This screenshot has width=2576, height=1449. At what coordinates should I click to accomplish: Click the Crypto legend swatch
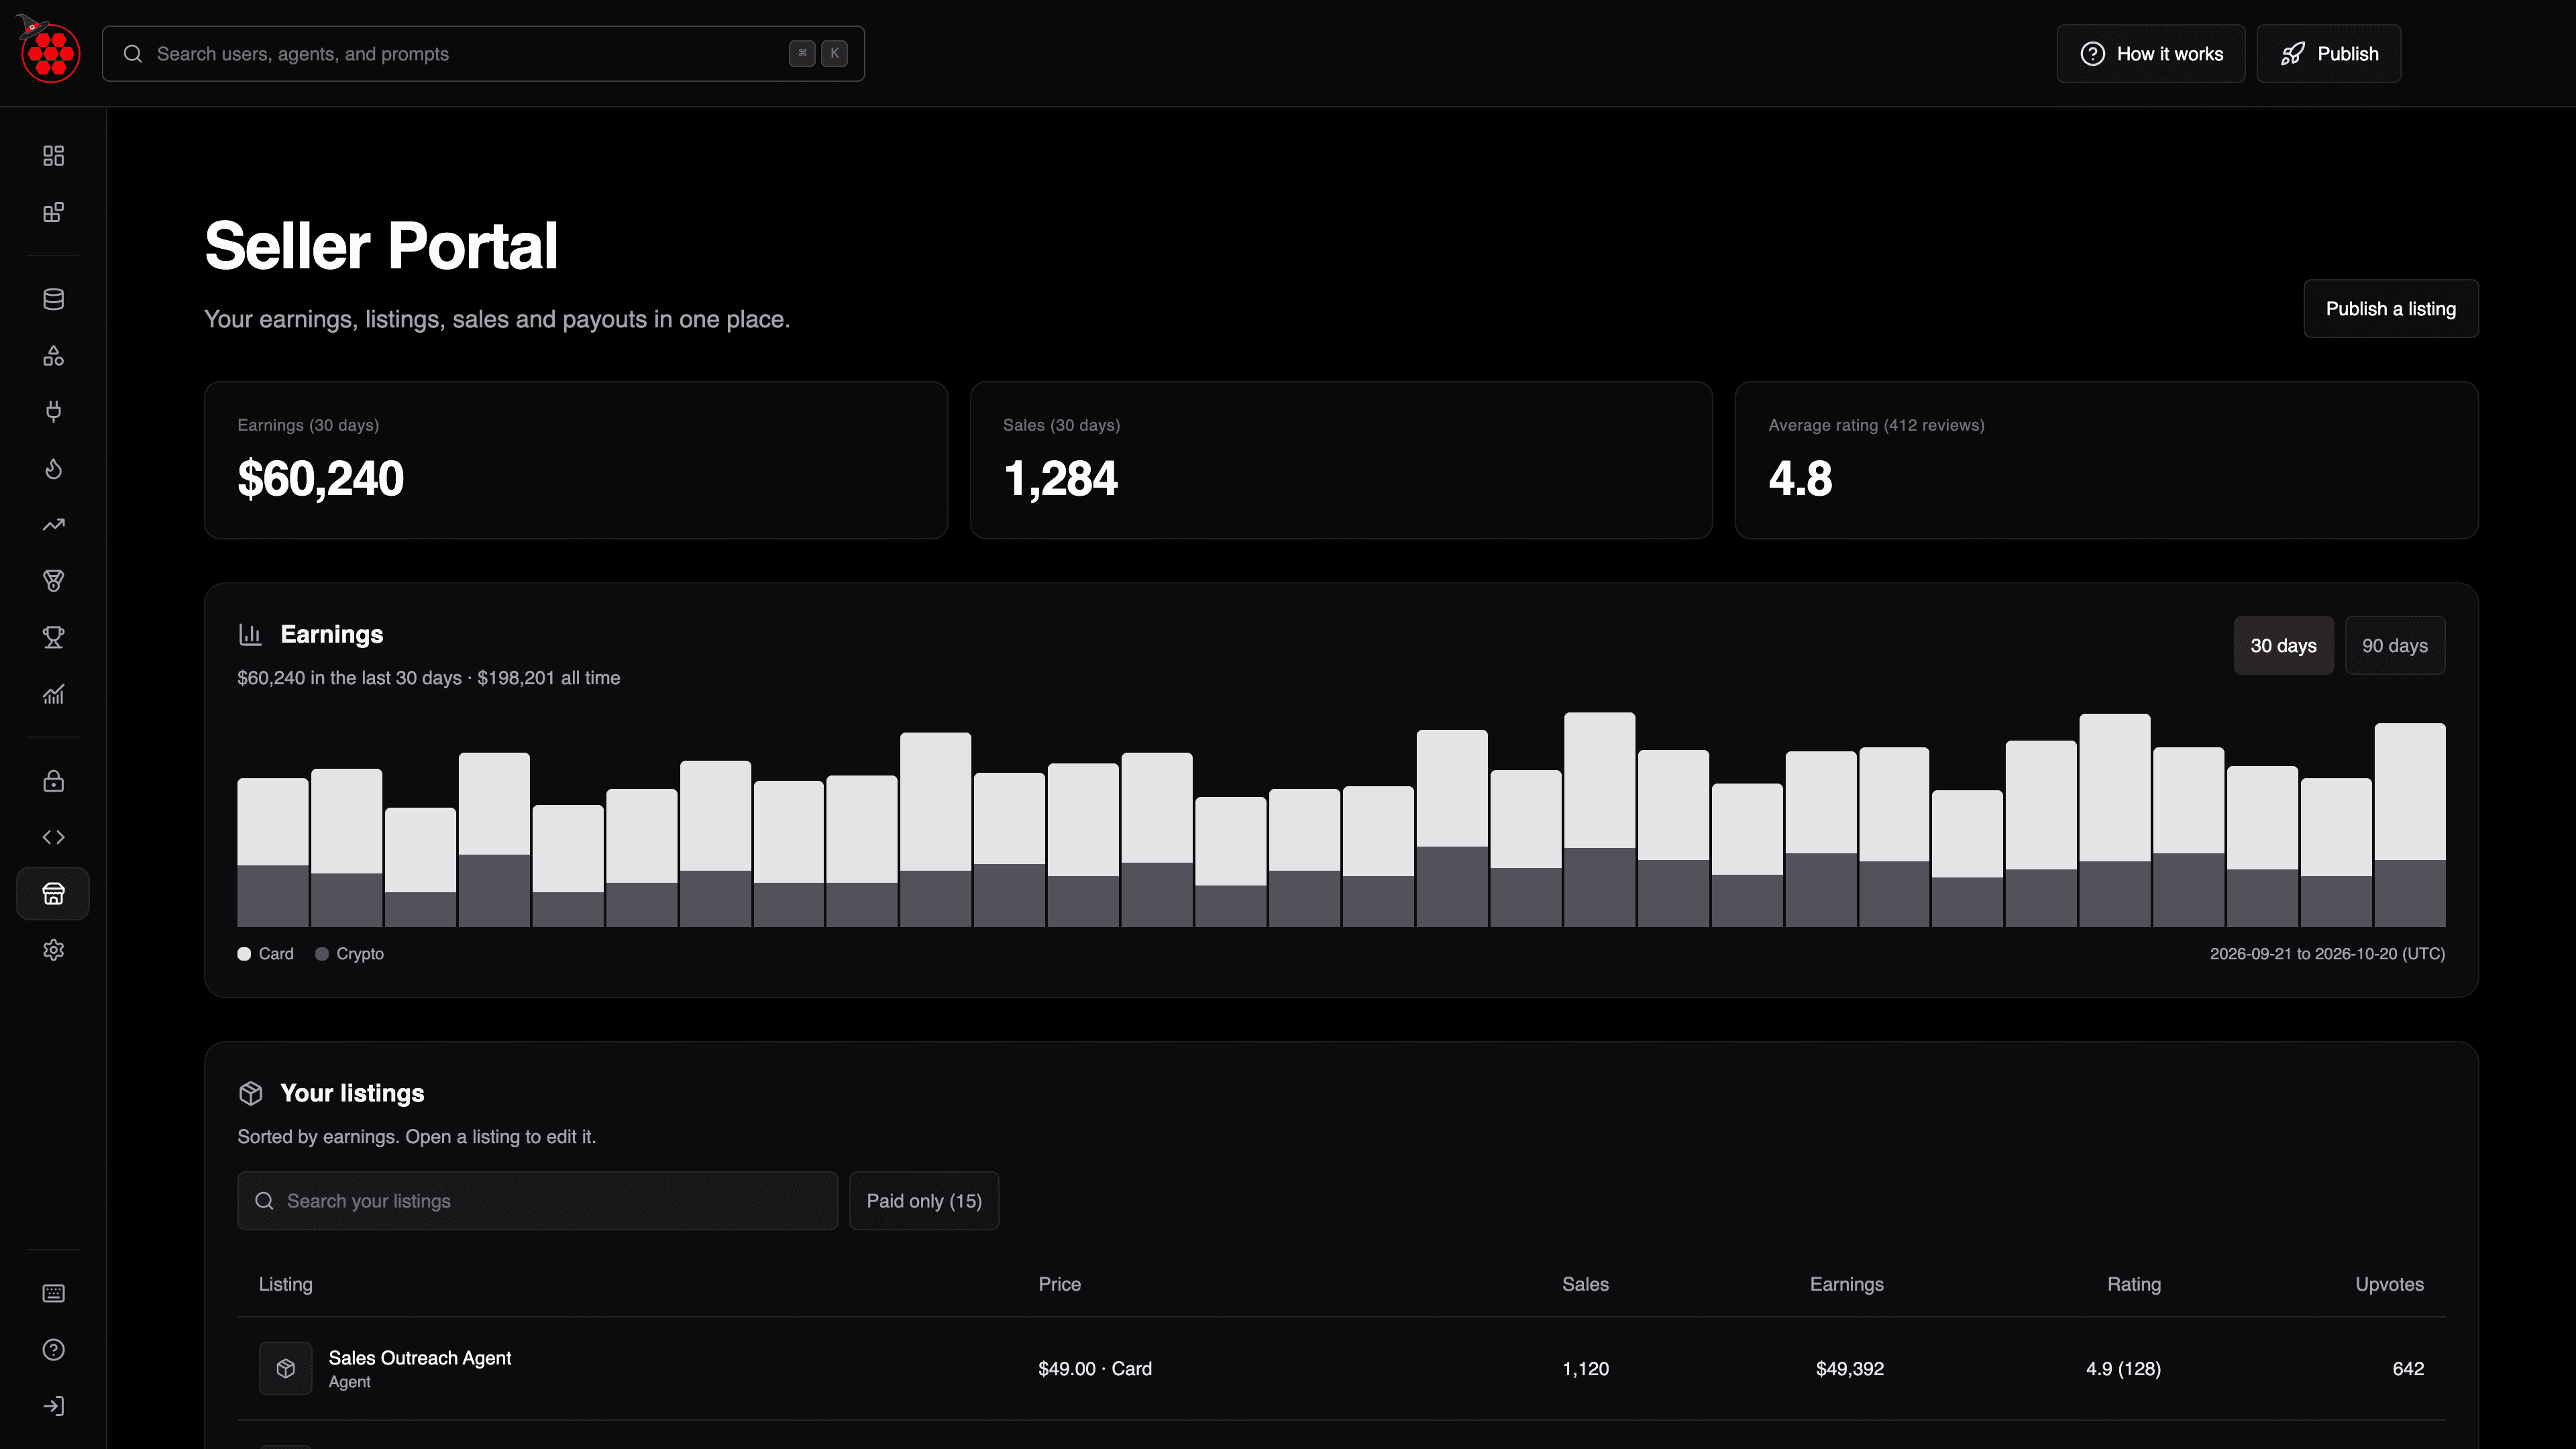coord(322,954)
